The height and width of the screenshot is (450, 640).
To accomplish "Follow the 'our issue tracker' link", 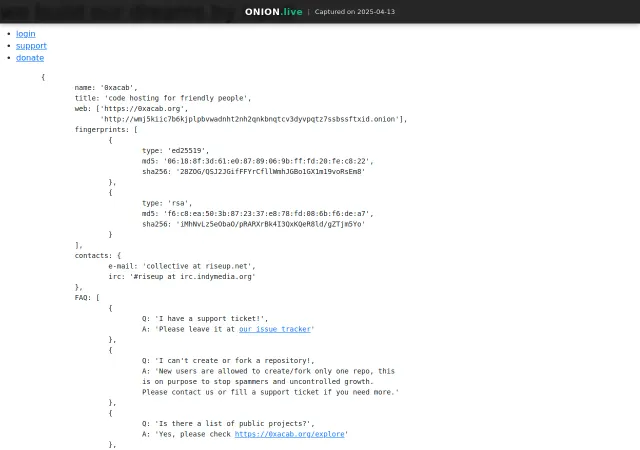I will coord(275,329).
